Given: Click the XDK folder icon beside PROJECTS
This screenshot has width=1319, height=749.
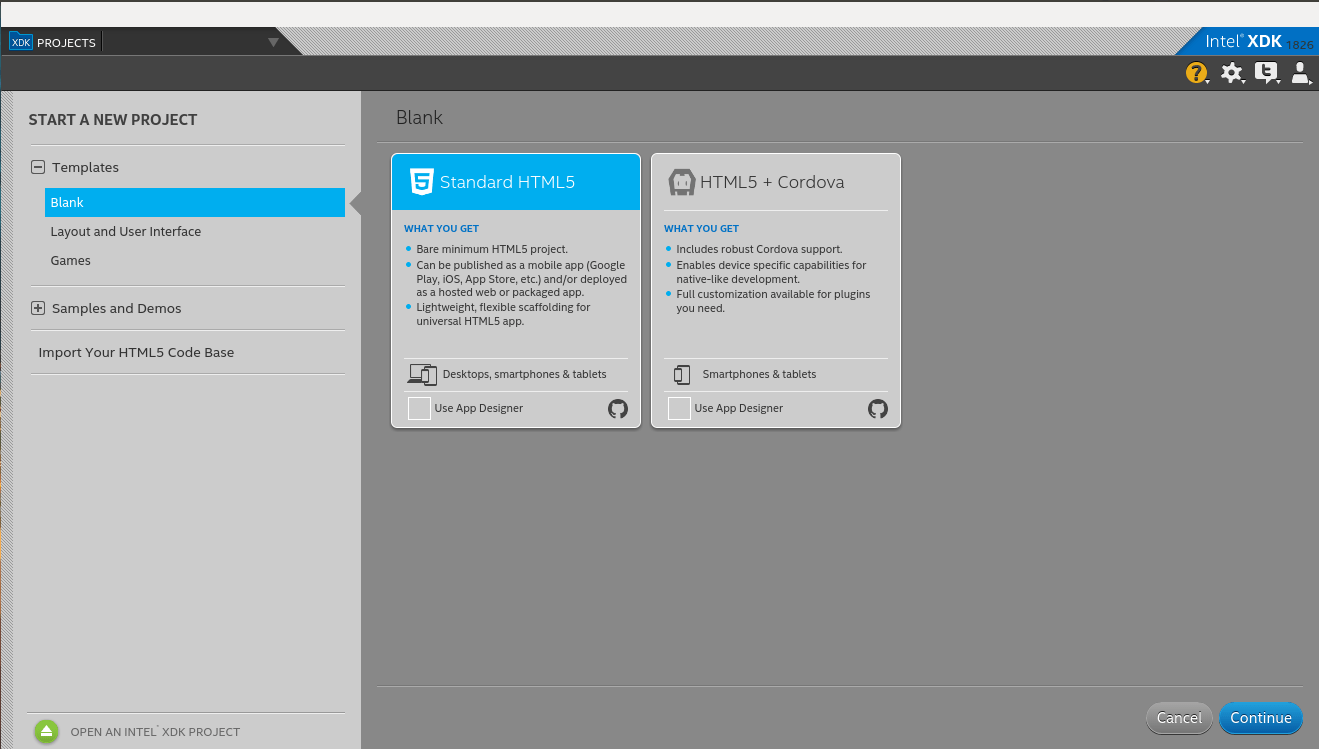Looking at the screenshot, I should pyautogui.click(x=20, y=42).
